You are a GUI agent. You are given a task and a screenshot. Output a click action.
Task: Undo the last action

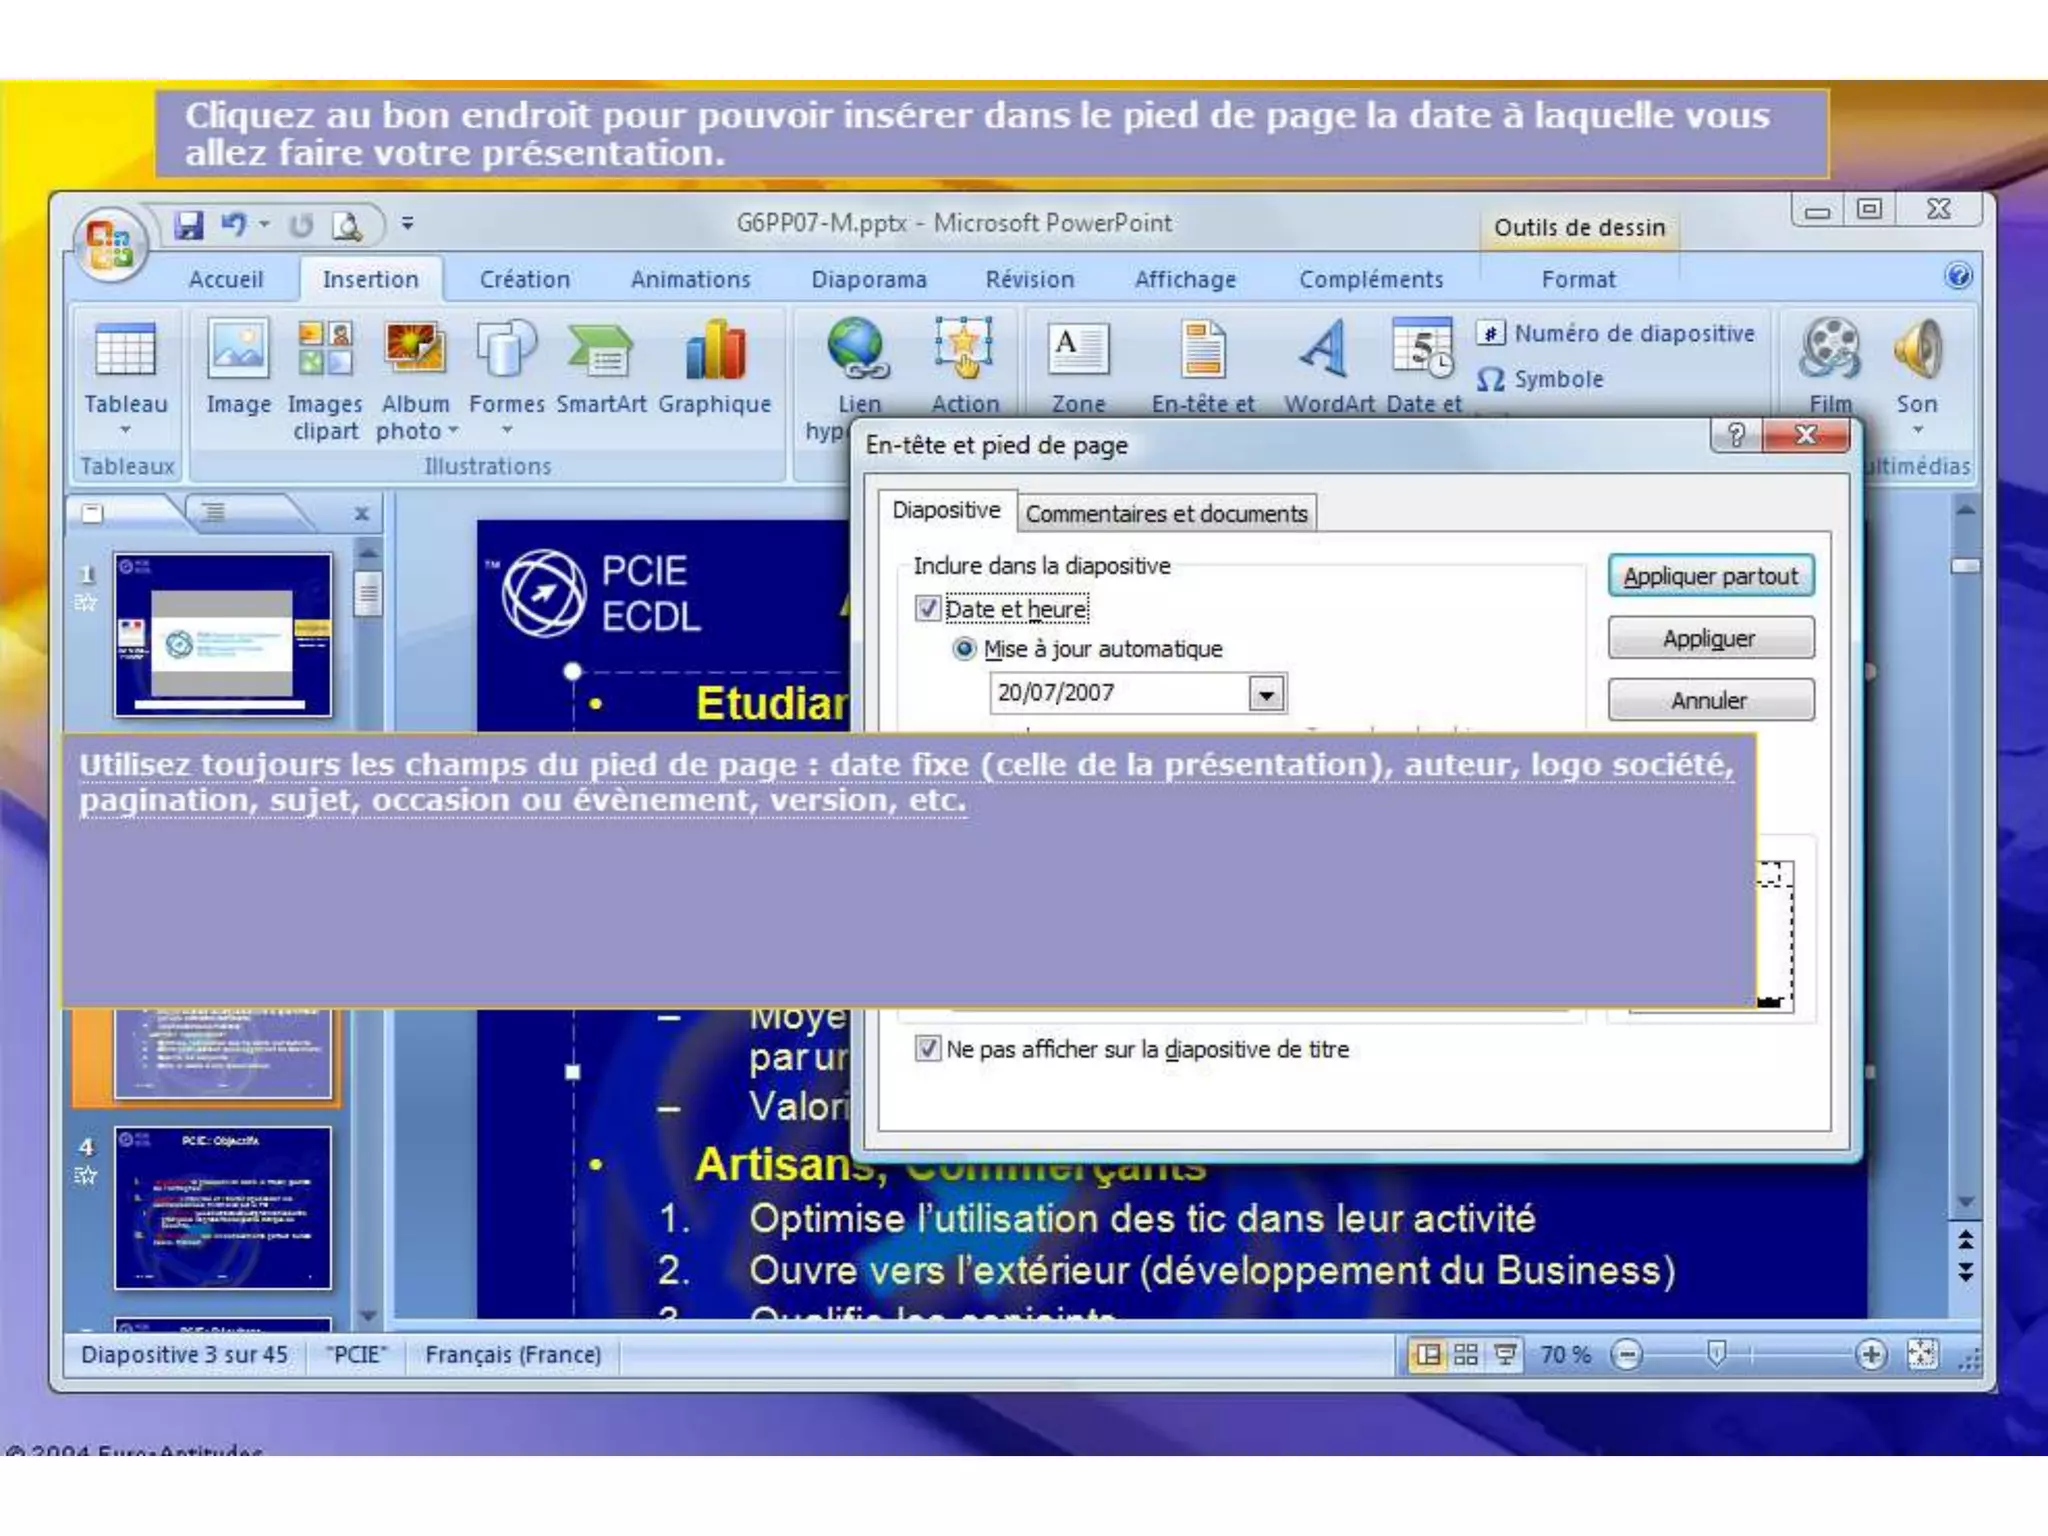(x=234, y=225)
